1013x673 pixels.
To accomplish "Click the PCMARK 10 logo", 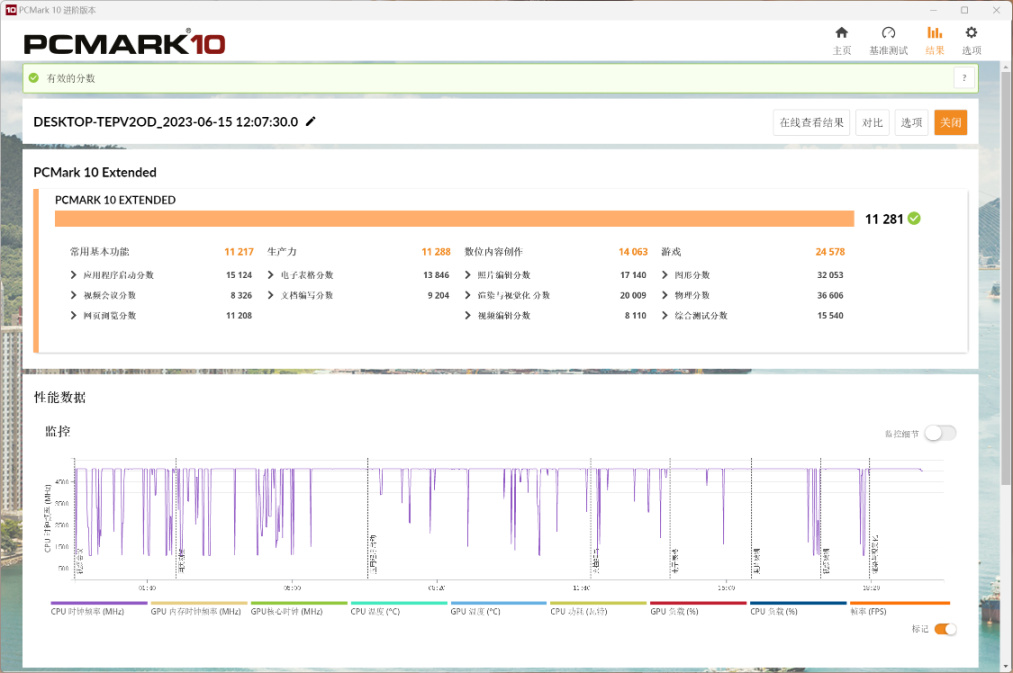I will [124, 43].
